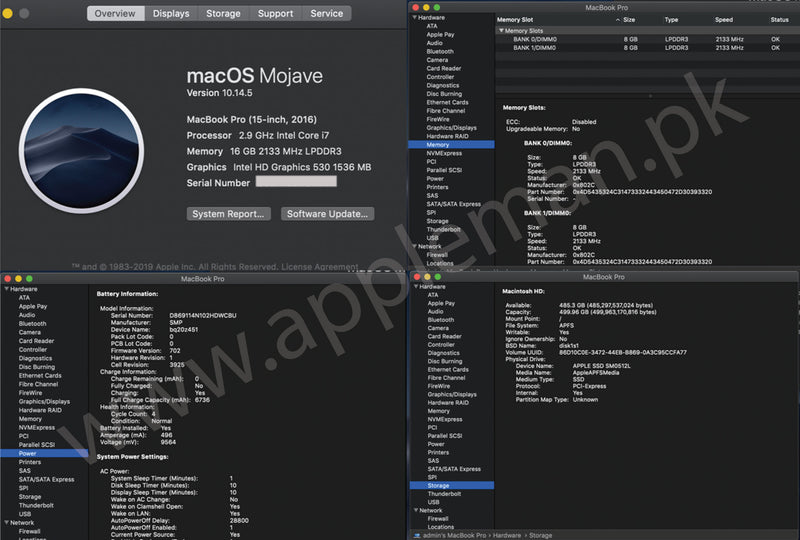The image size is (800, 540).
Task: Select Firewall in the Battery Information window sidebar
Action: pyautogui.click(x=29, y=531)
